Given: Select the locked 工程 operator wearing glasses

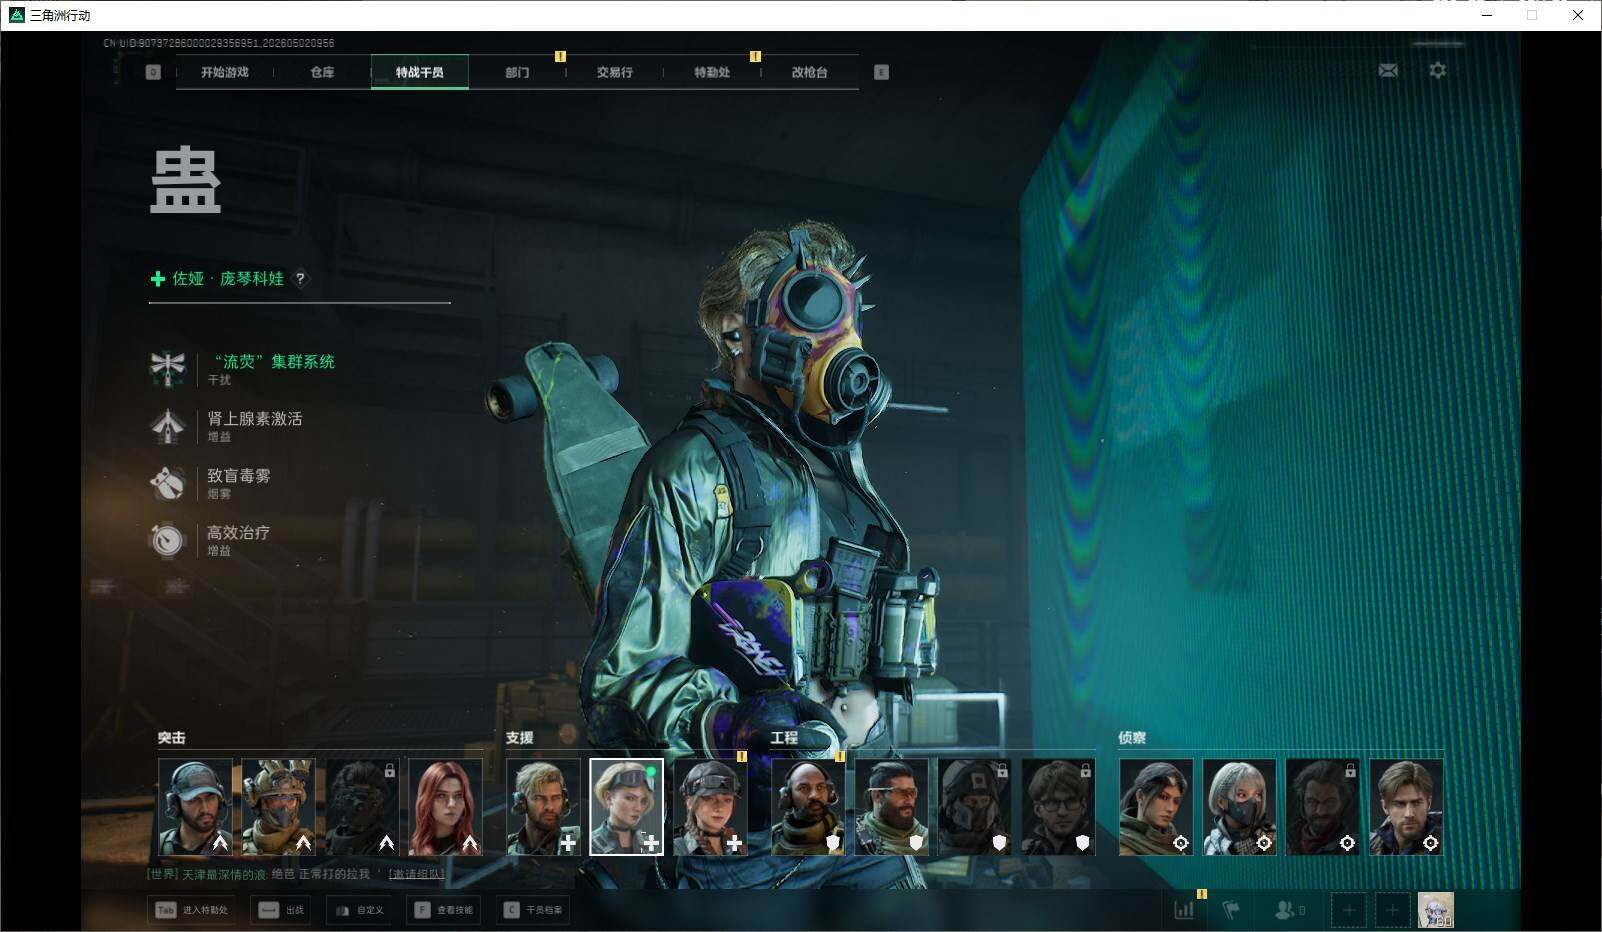Looking at the screenshot, I should coord(1058,807).
